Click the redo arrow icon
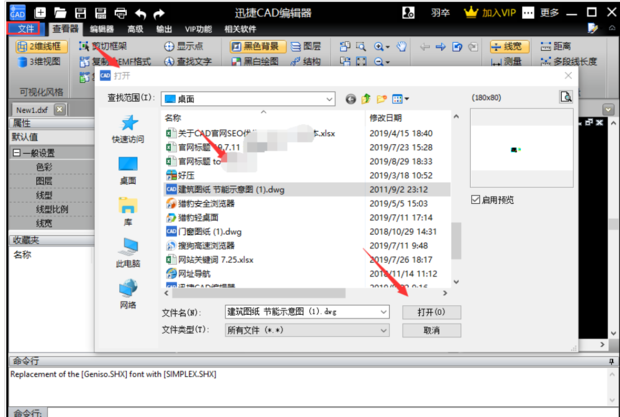The width and height of the screenshot is (620, 417). pyautogui.click(x=159, y=14)
